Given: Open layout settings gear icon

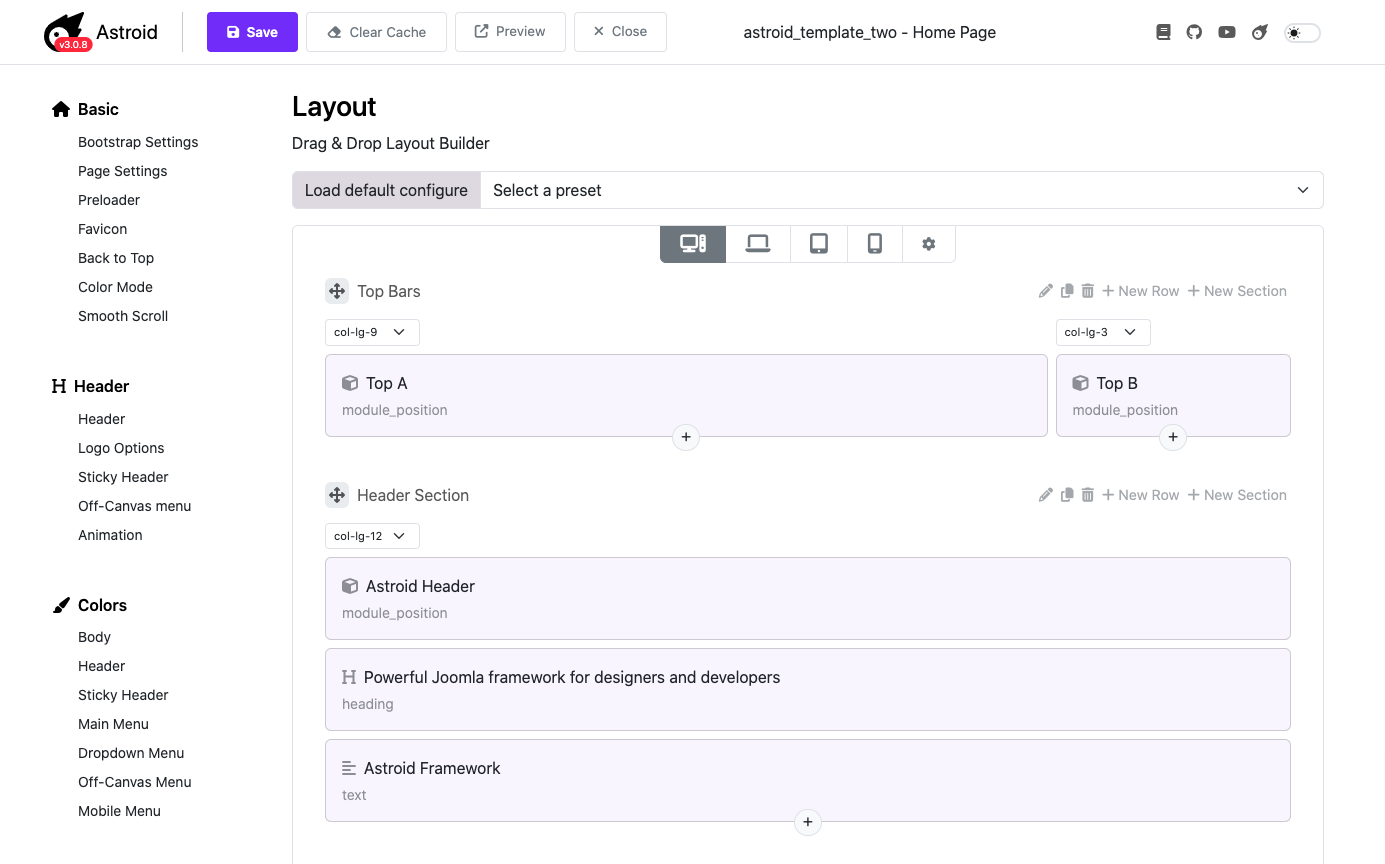Looking at the screenshot, I should click(929, 244).
